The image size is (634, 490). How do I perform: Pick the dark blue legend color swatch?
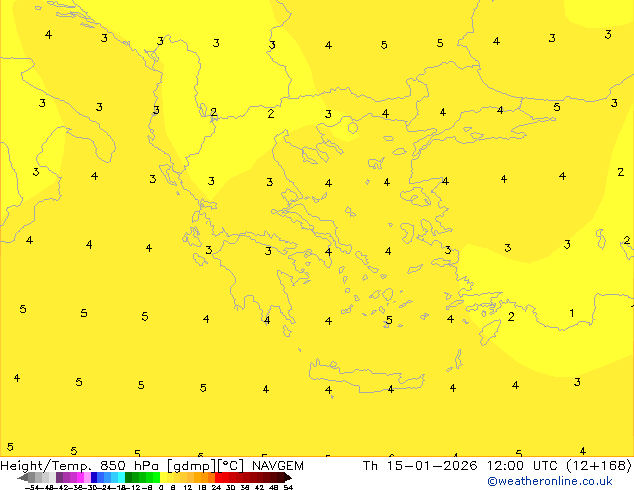(94, 477)
